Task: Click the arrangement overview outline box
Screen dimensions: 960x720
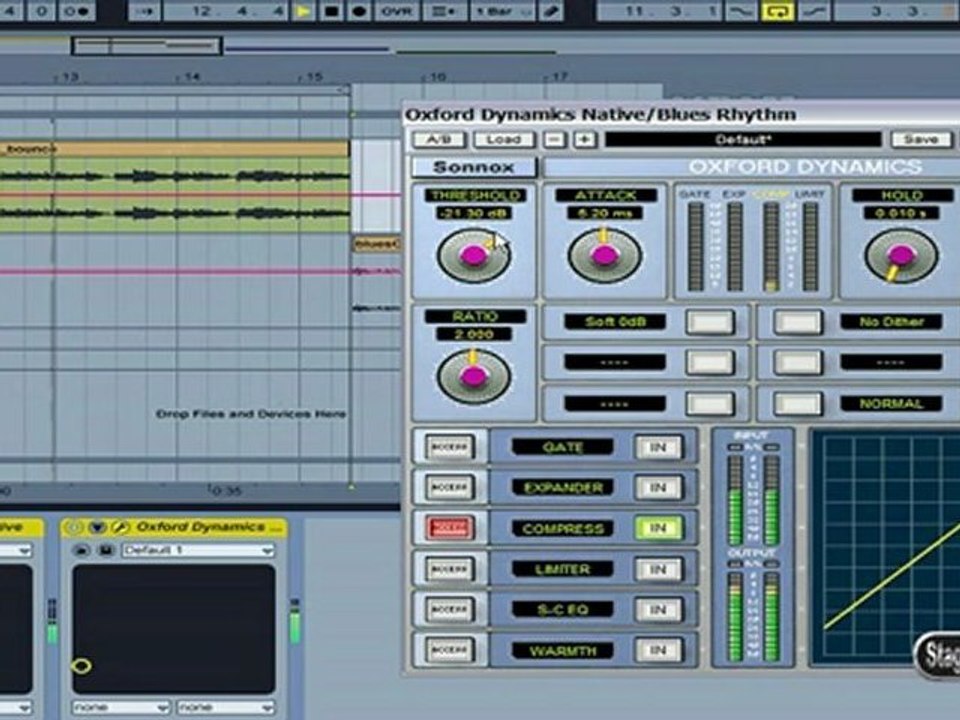Action: [x=146, y=46]
